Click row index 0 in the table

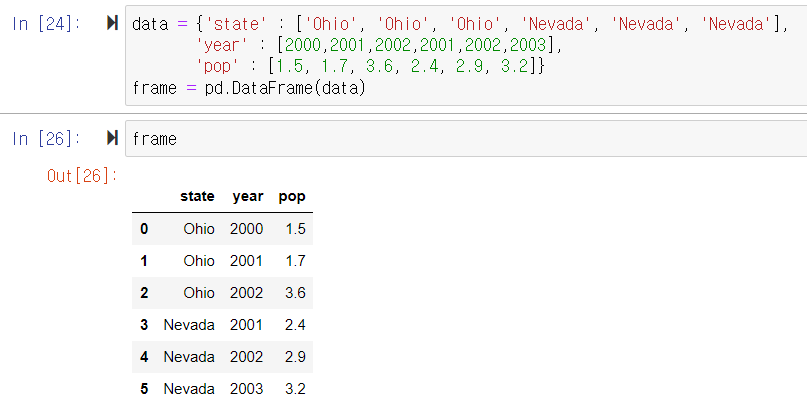coord(144,229)
